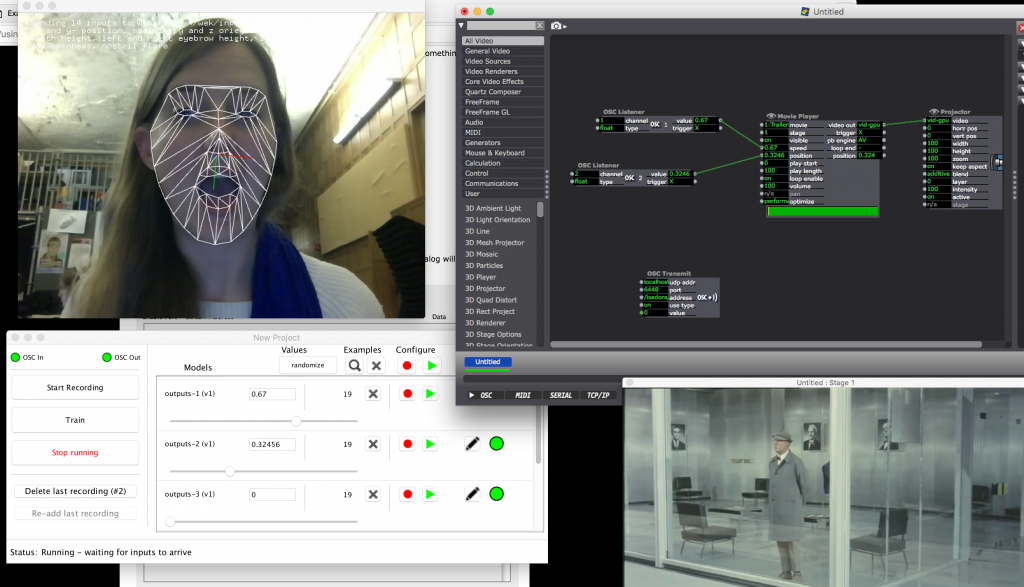Choose 3D Mesh Projector actor
Image resolution: width=1024 pixels, height=587 pixels.
pyautogui.click(x=494, y=243)
